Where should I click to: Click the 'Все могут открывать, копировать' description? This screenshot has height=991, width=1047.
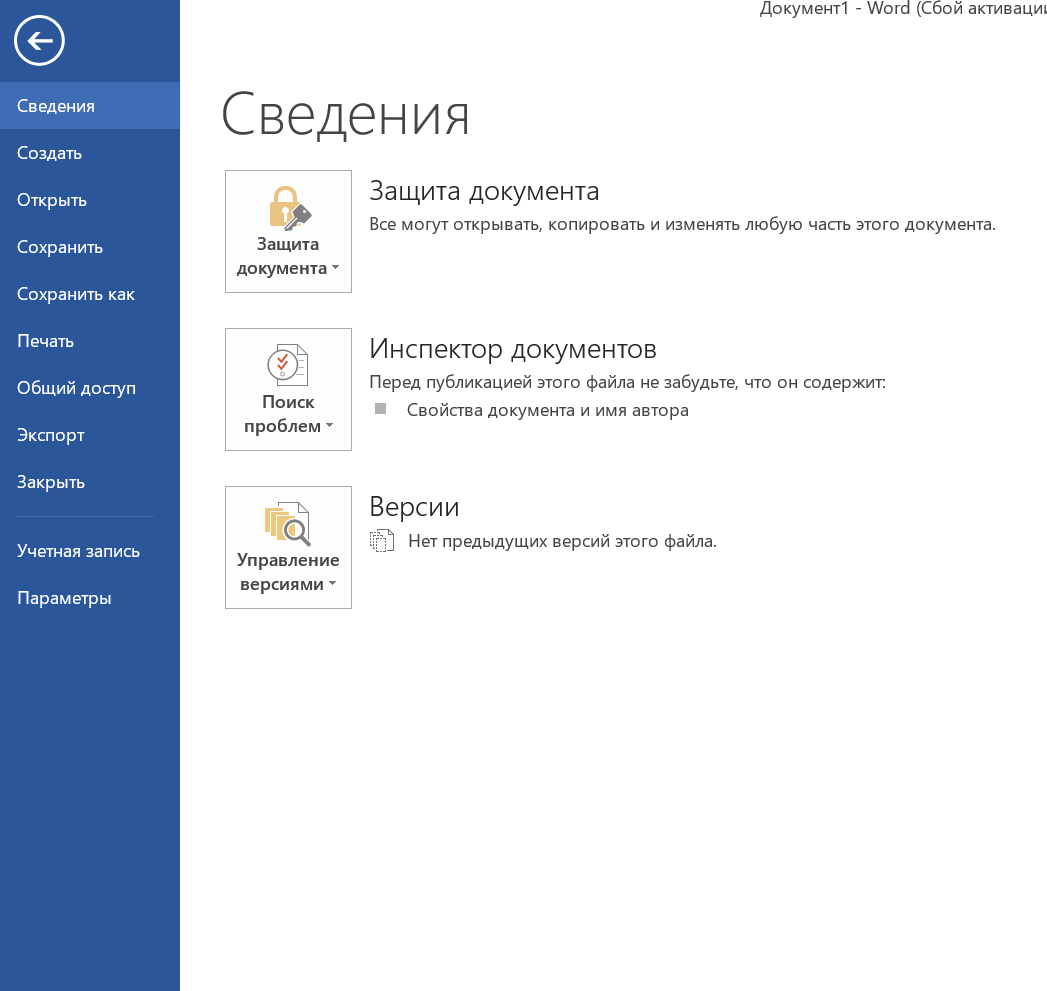point(682,224)
